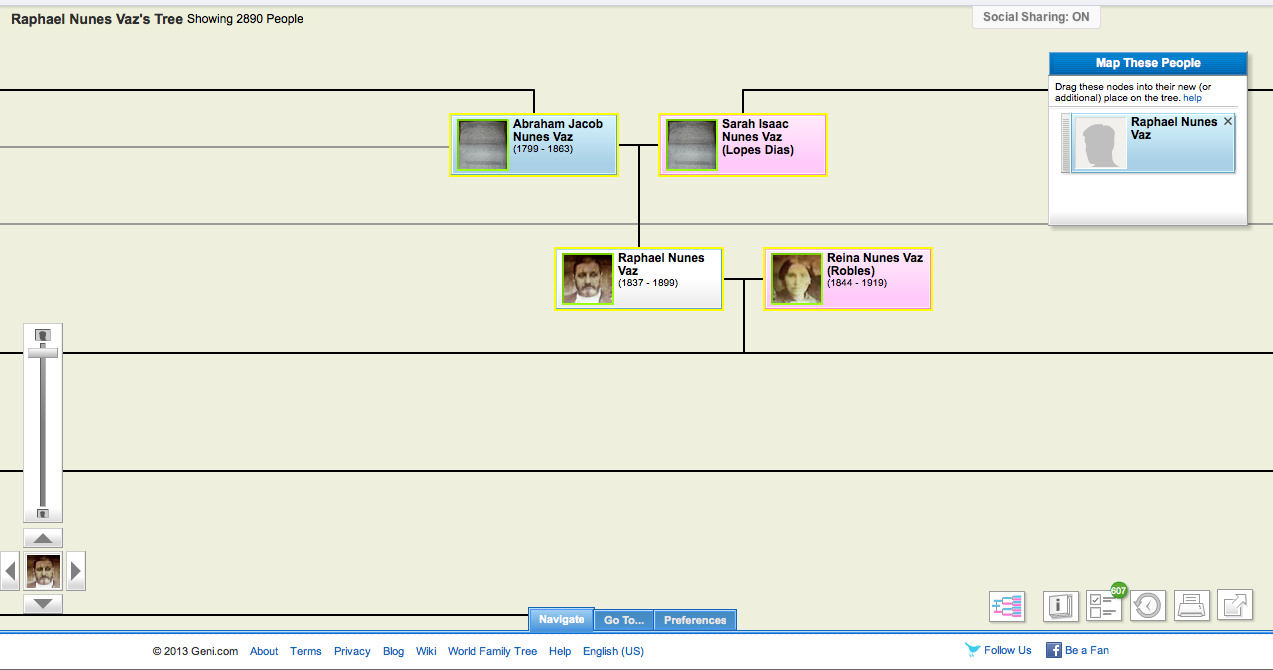Open the tree view layout icon
This screenshot has height=670, width=1273.
click(1006, 606)
